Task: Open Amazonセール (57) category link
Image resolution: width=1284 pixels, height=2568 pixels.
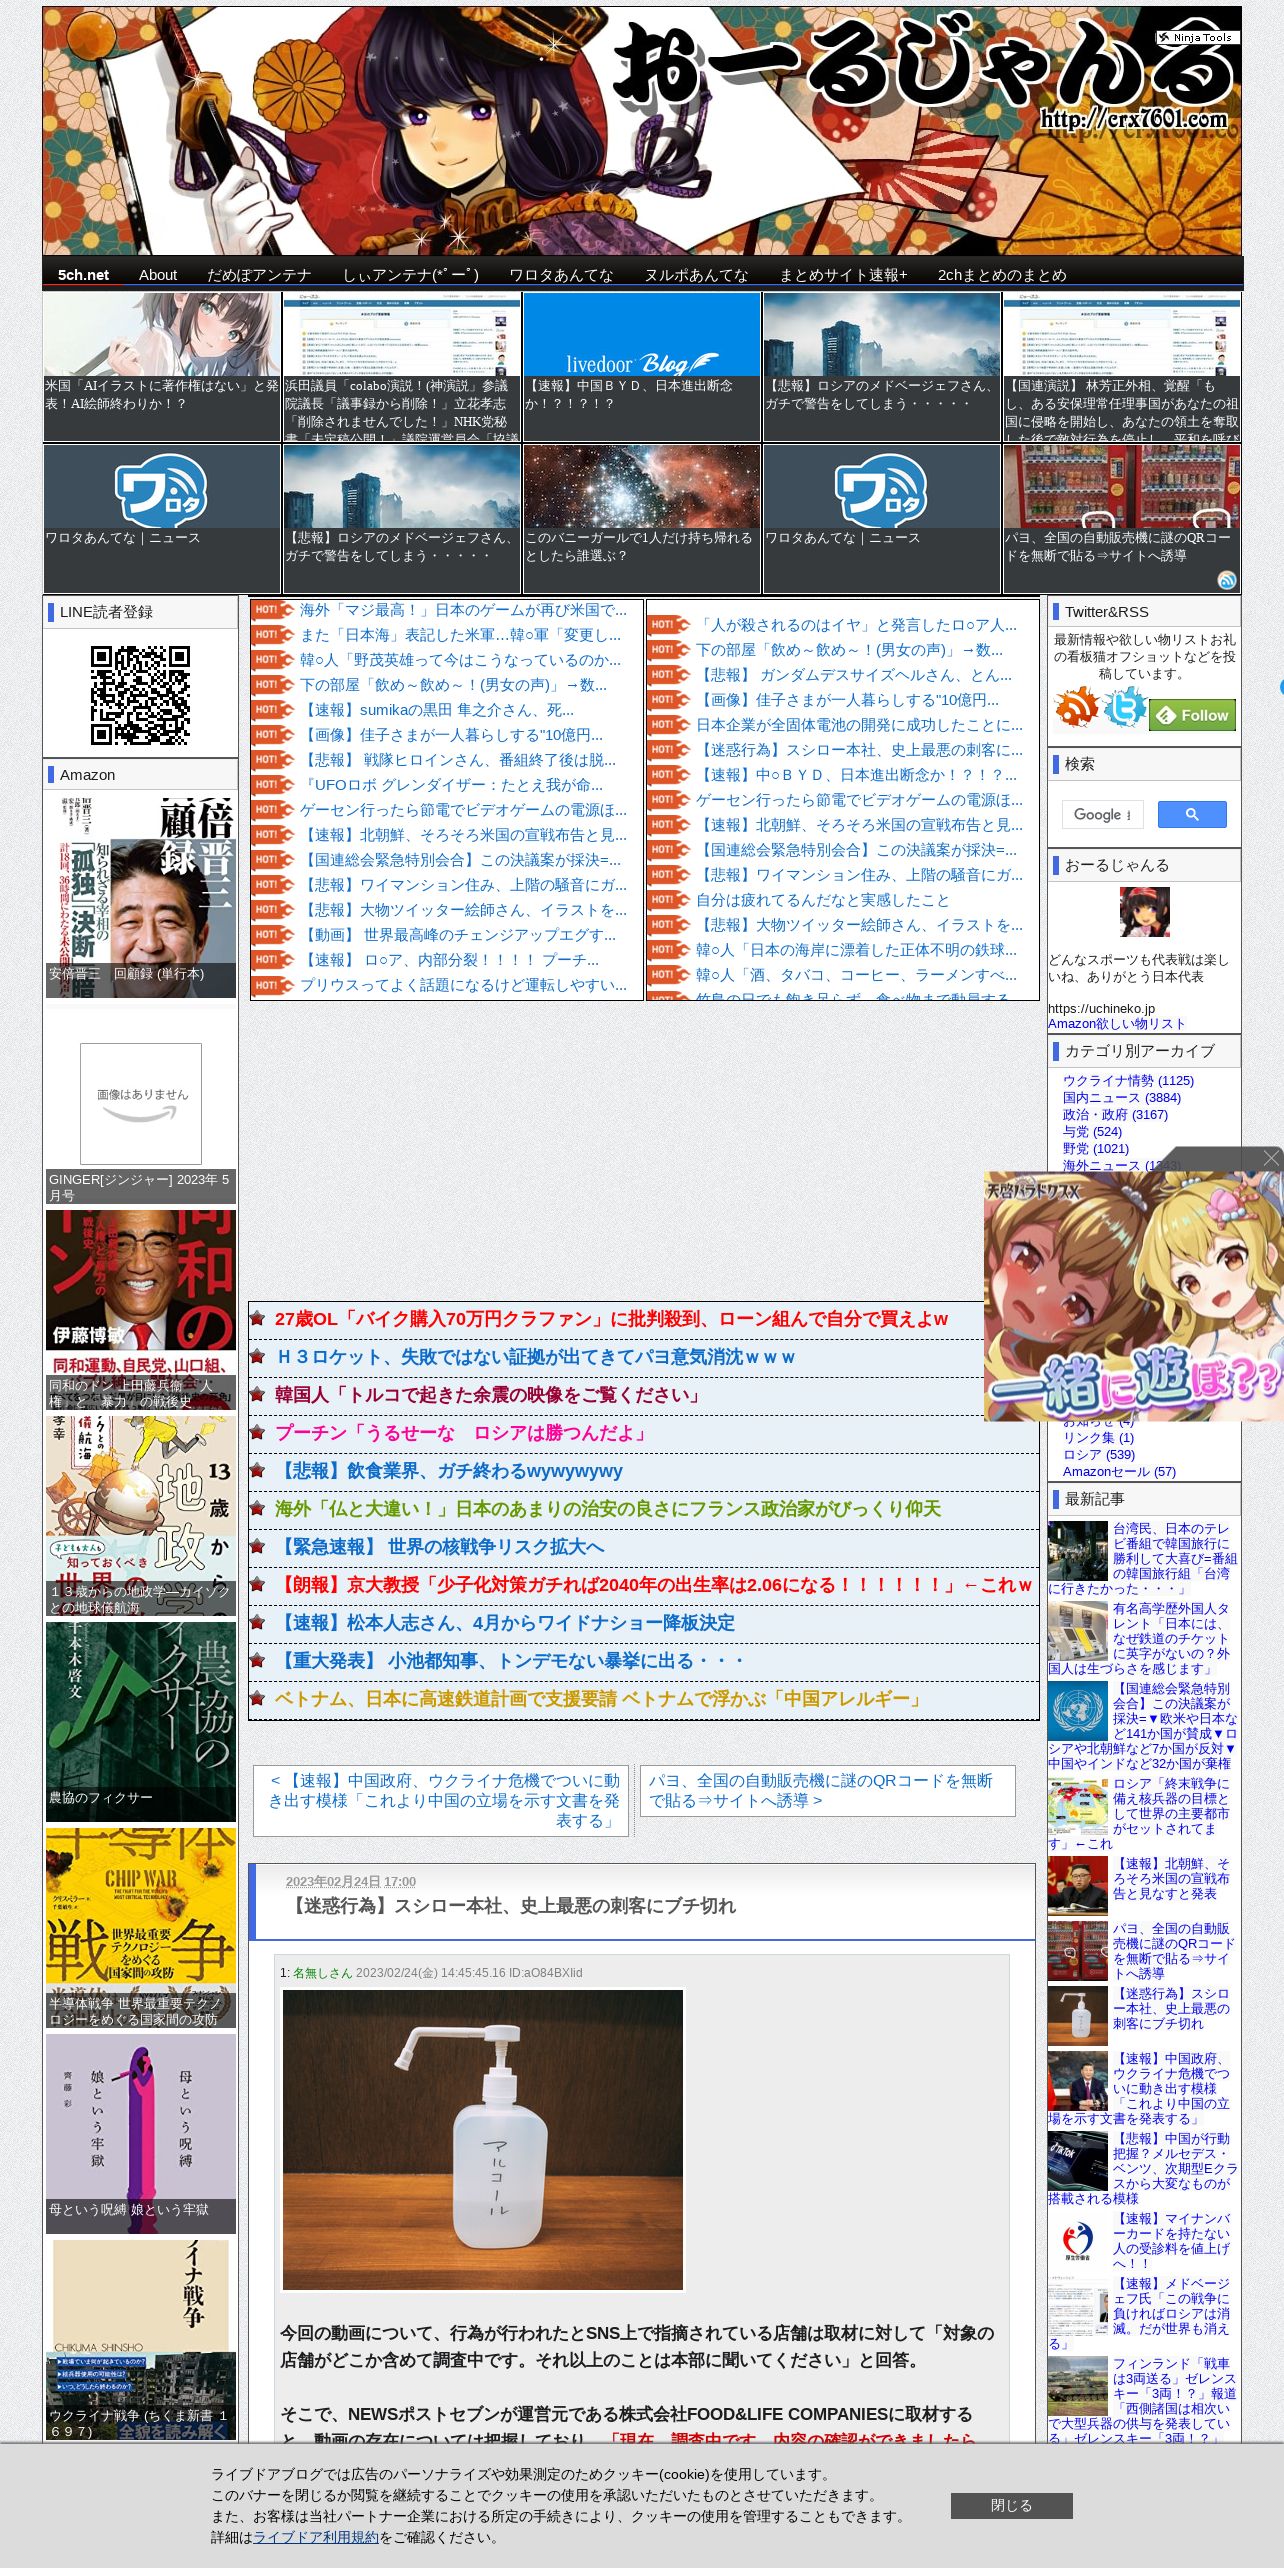Action: click(1119, 1471)
